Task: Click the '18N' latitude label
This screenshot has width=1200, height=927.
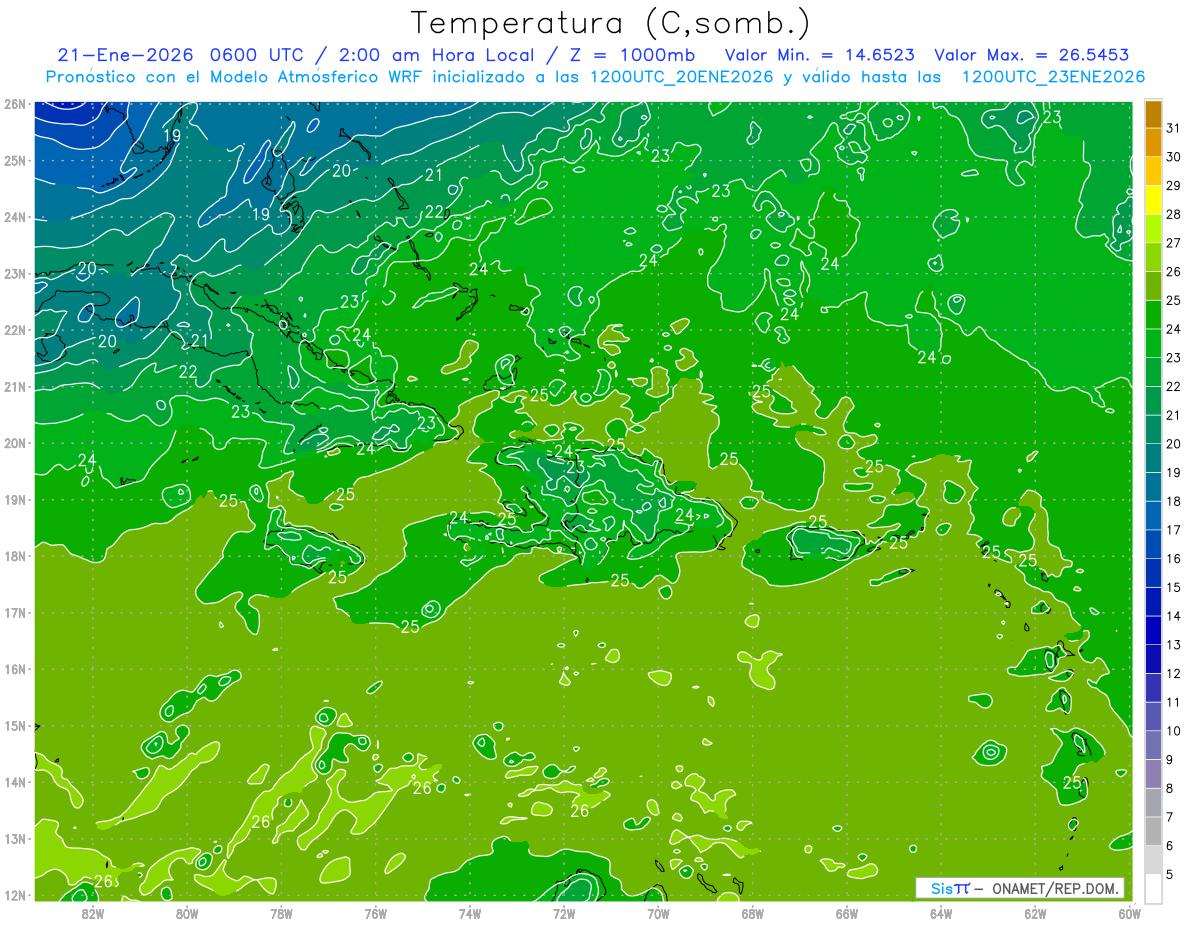Action: point(14,556)
